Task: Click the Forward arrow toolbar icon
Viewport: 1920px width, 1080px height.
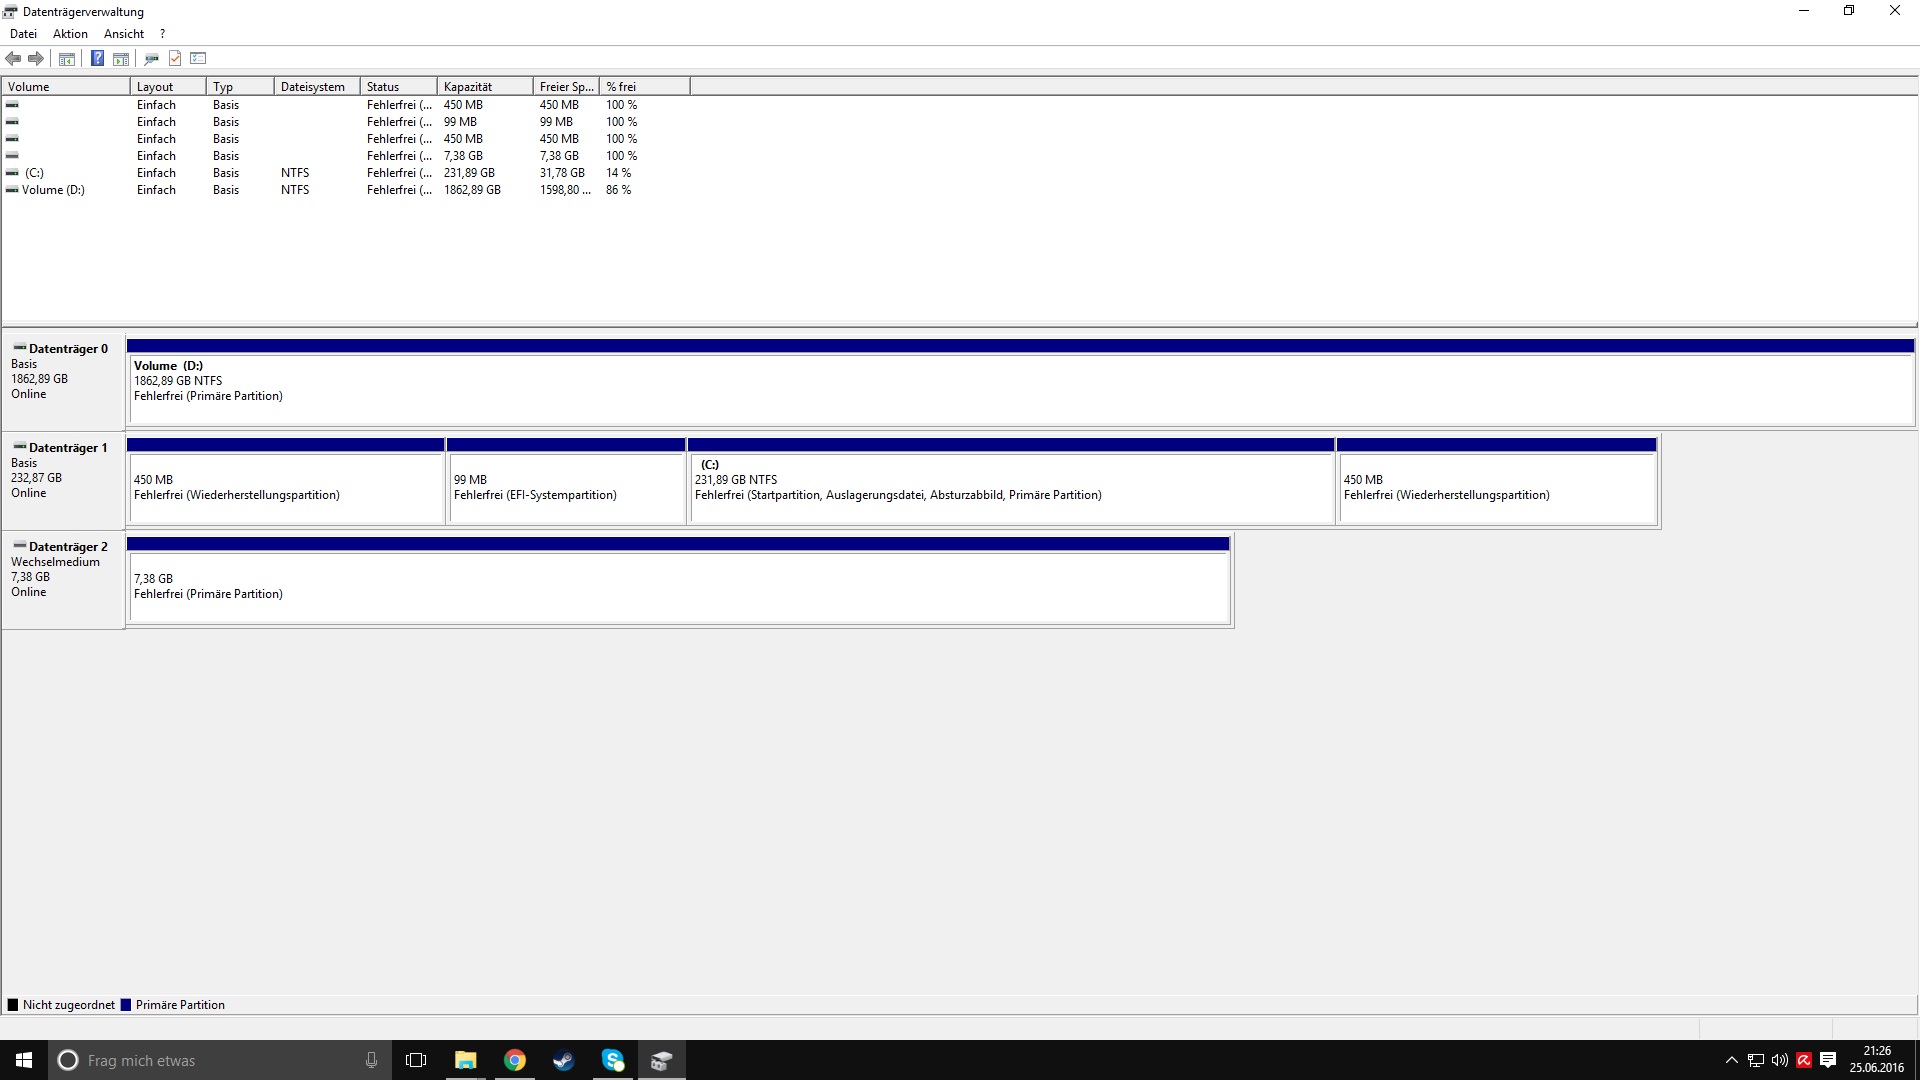Action: [x=36, y=59]
